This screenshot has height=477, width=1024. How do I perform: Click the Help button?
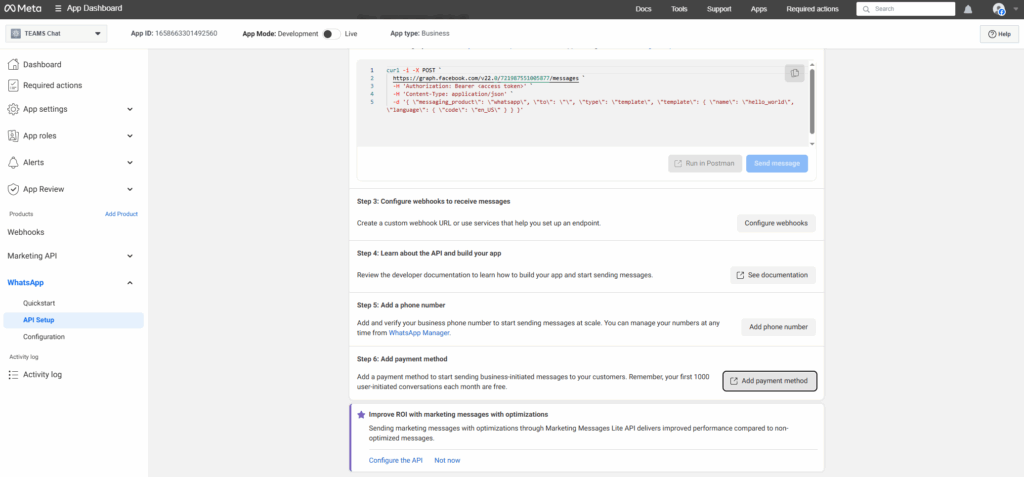pos(999,34)
